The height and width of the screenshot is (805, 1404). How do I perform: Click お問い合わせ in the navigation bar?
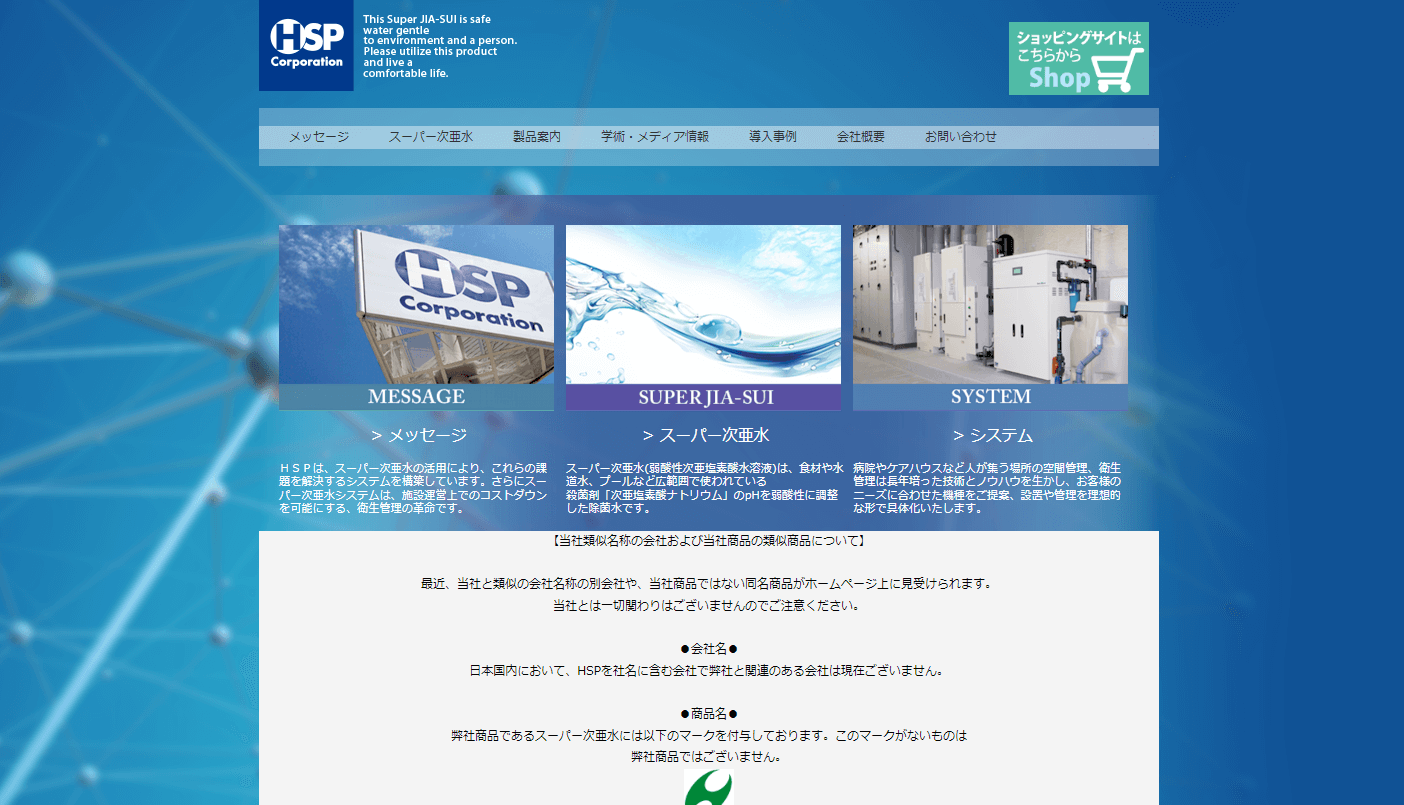[961, 137]
